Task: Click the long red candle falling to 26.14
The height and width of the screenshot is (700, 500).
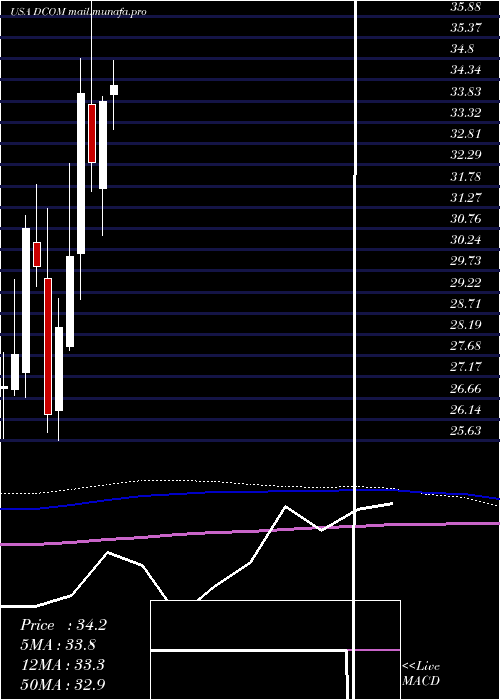Action: [48, 346]
